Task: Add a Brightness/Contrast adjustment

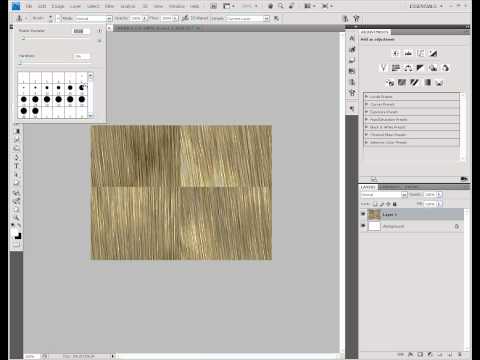Action: click(x=396, y=53)
